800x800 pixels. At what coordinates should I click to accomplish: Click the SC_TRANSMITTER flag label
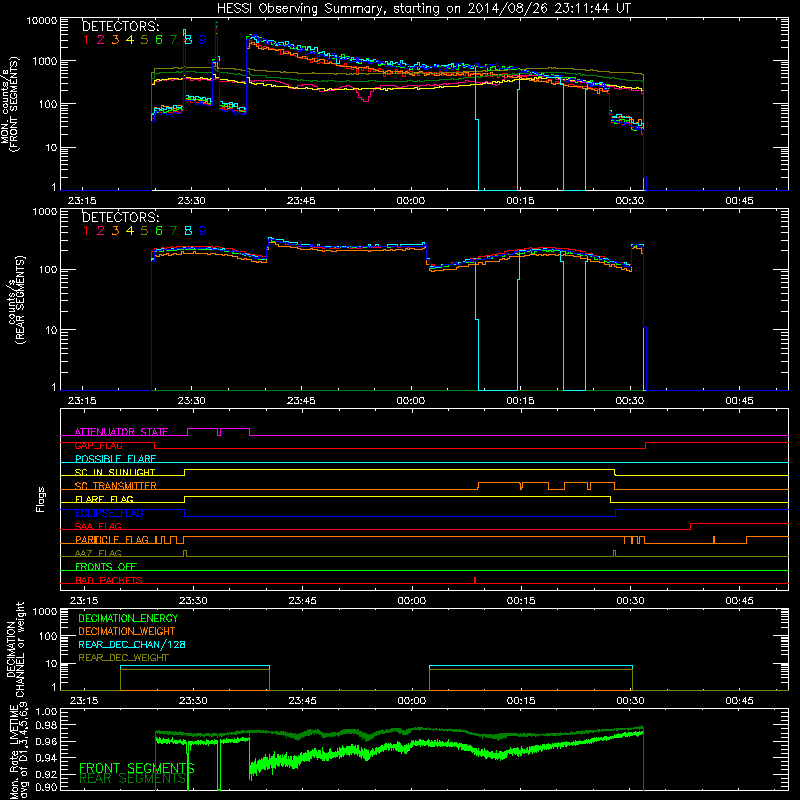pyautogui.click(x=116, y=485)
